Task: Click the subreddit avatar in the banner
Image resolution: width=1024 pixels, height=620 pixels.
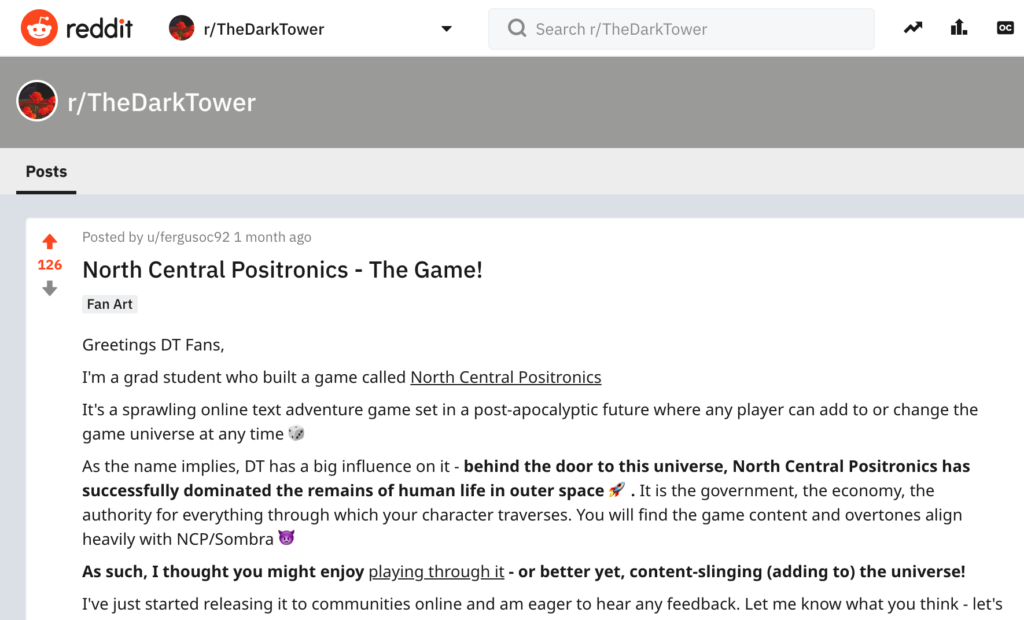Action: pyautogui.click(x=37, y=101)
